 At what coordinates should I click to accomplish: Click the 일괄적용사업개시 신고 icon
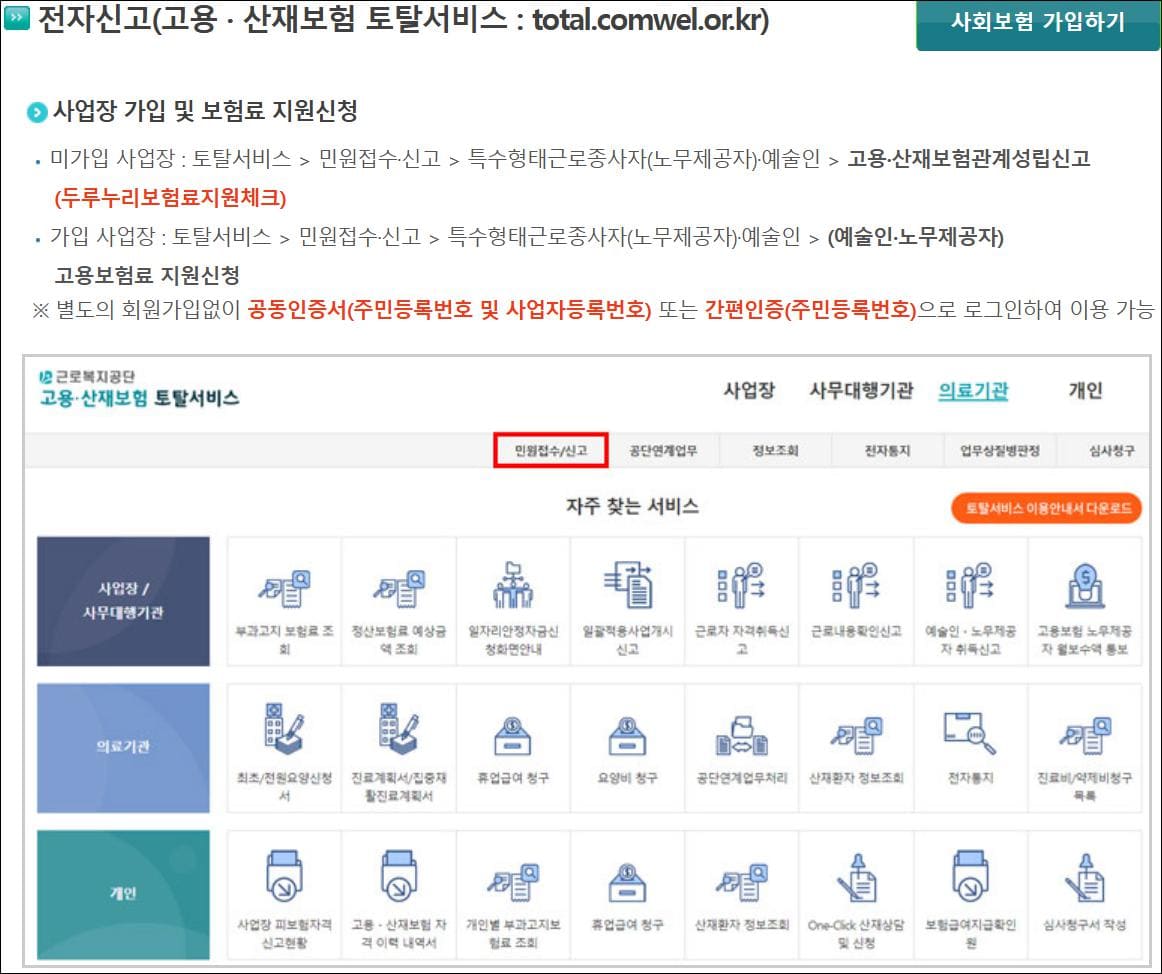coord(627,600)
